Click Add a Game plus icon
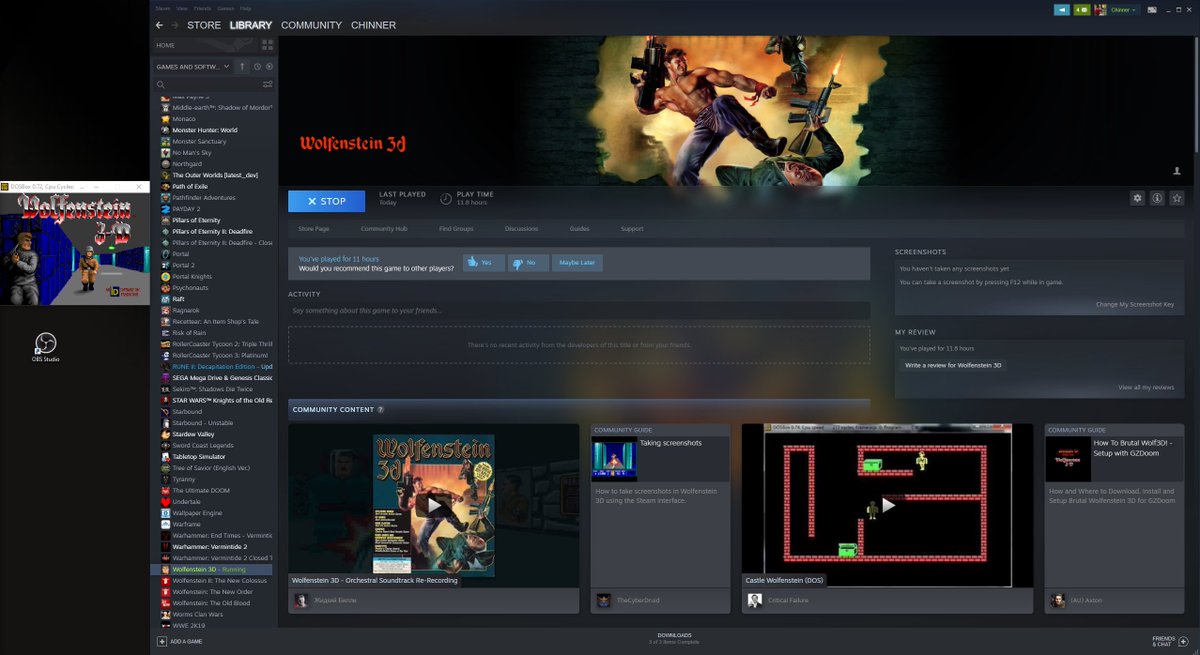 coord(162,641)
